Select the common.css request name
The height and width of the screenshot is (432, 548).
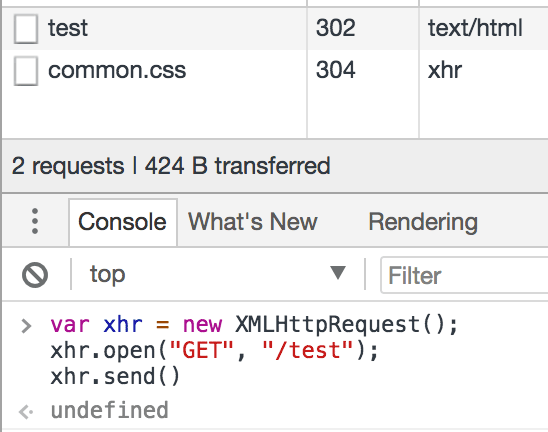117,70
